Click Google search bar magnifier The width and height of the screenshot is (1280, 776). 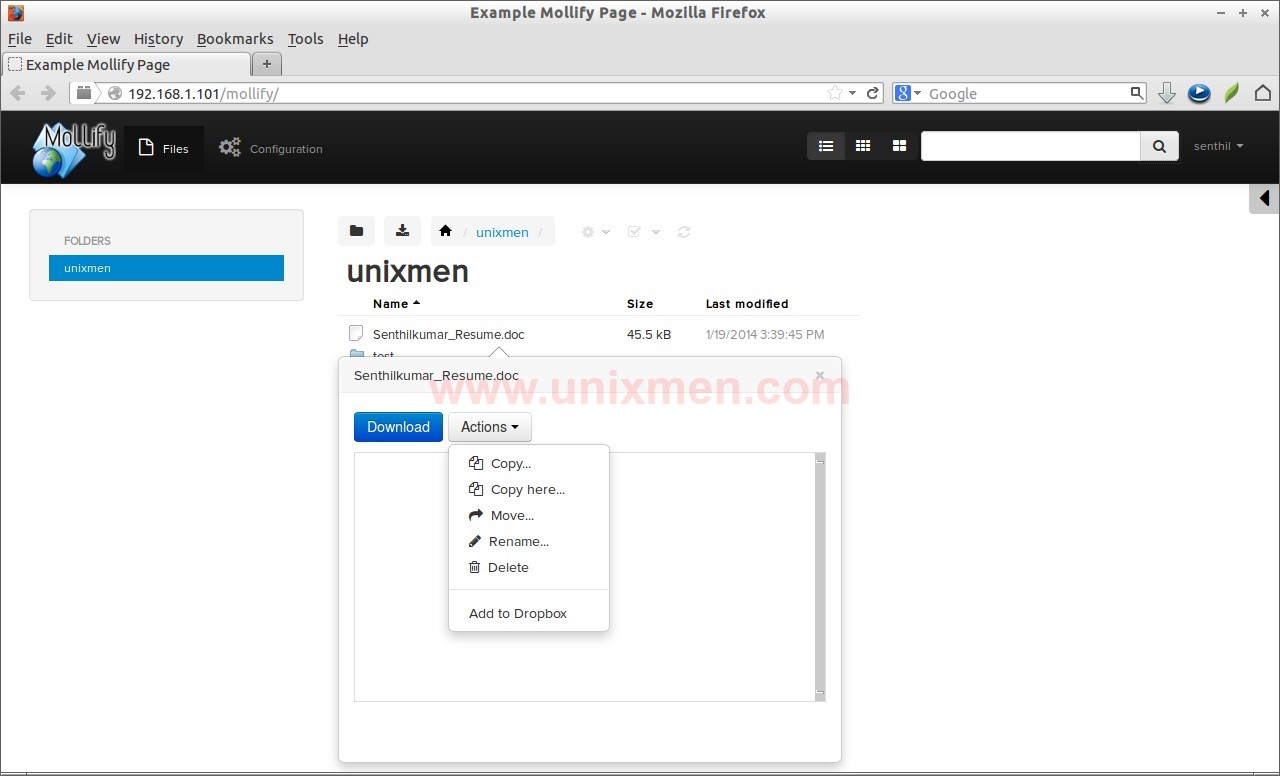pos(1137,93)
